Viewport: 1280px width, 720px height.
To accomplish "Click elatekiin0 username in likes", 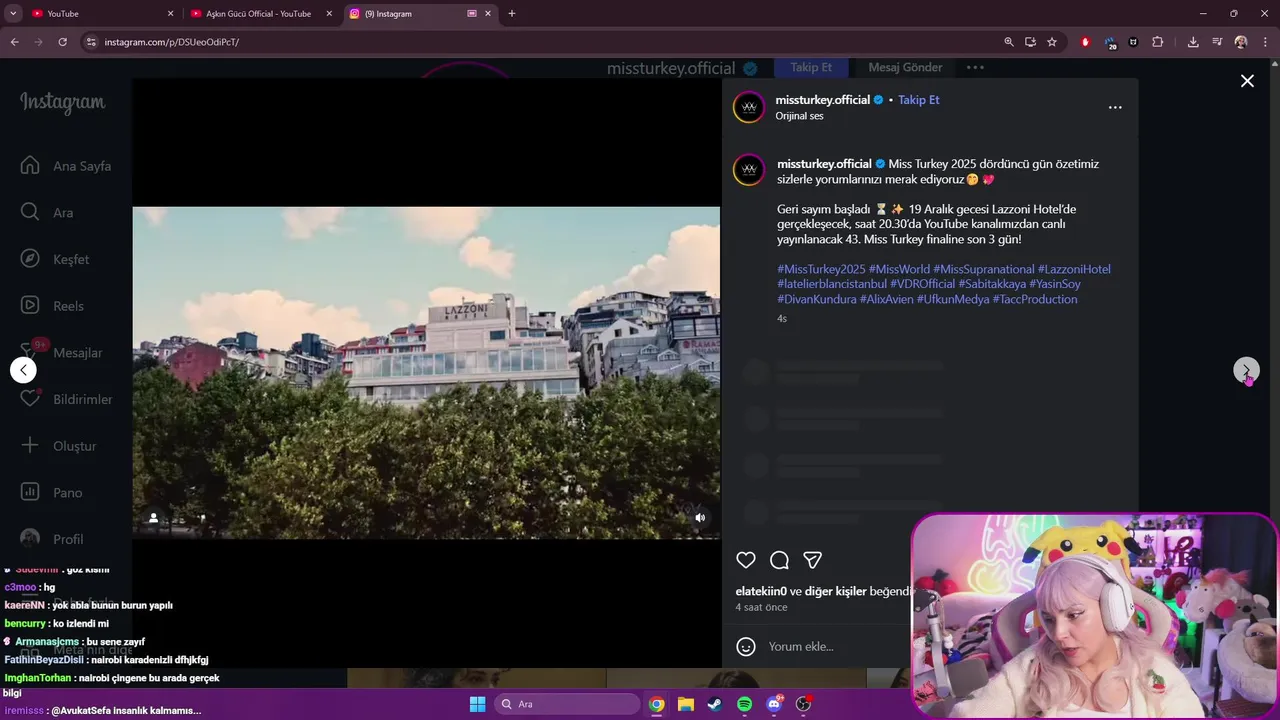I will [x=761, y=591].
